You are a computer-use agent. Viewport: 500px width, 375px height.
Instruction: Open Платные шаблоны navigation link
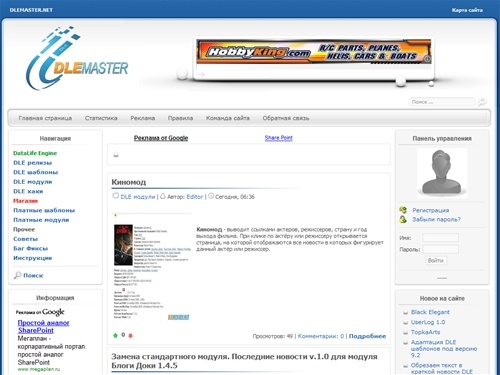(x=44, y=210)
